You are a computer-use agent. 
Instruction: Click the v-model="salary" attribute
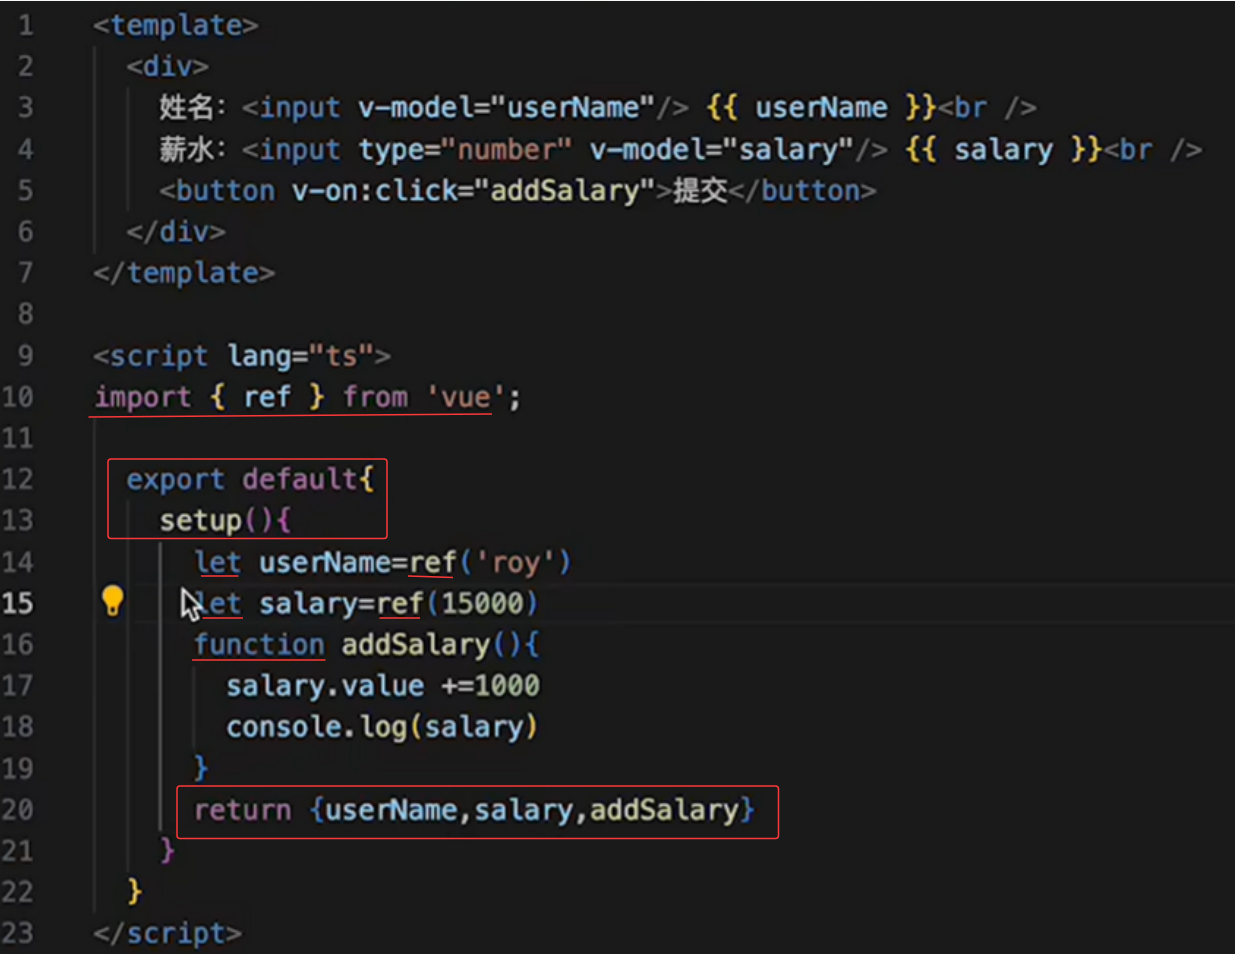(x=721, y=150)
